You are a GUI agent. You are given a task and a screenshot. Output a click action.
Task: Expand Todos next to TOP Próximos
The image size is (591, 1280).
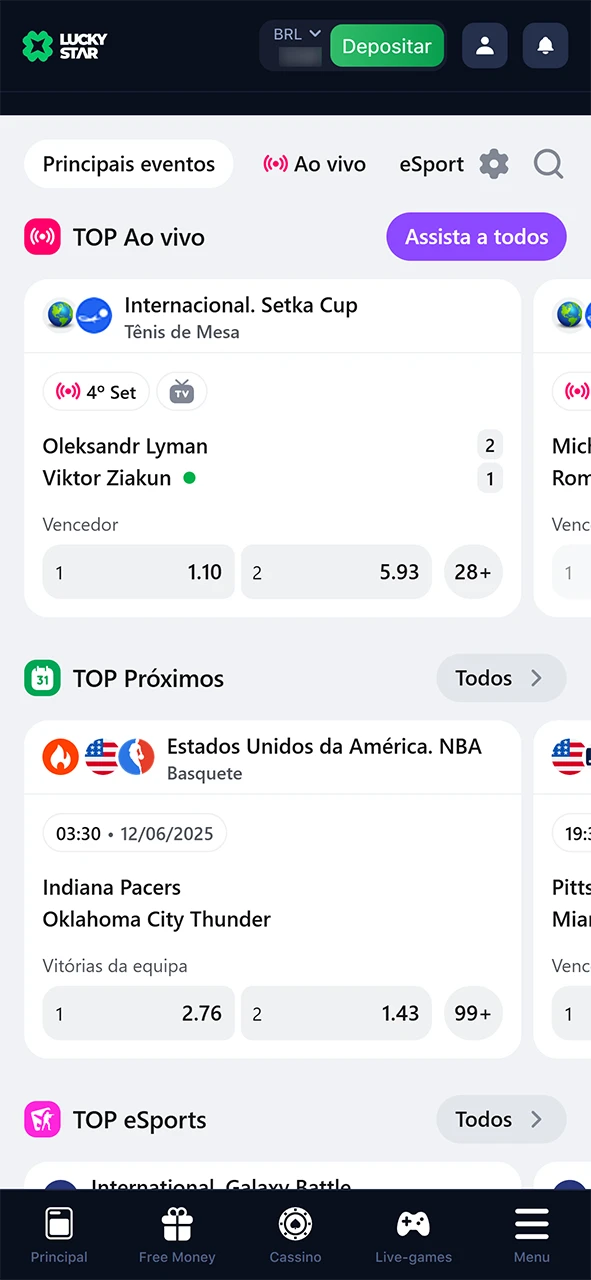click(500, 678)
